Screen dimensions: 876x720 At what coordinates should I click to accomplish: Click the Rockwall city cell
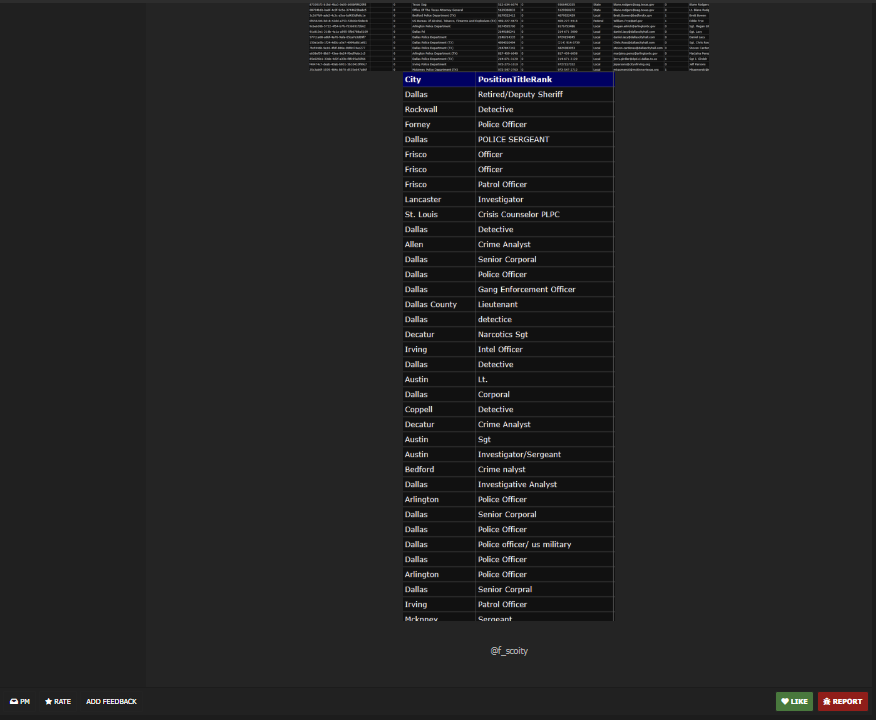(x=421, y=109)
